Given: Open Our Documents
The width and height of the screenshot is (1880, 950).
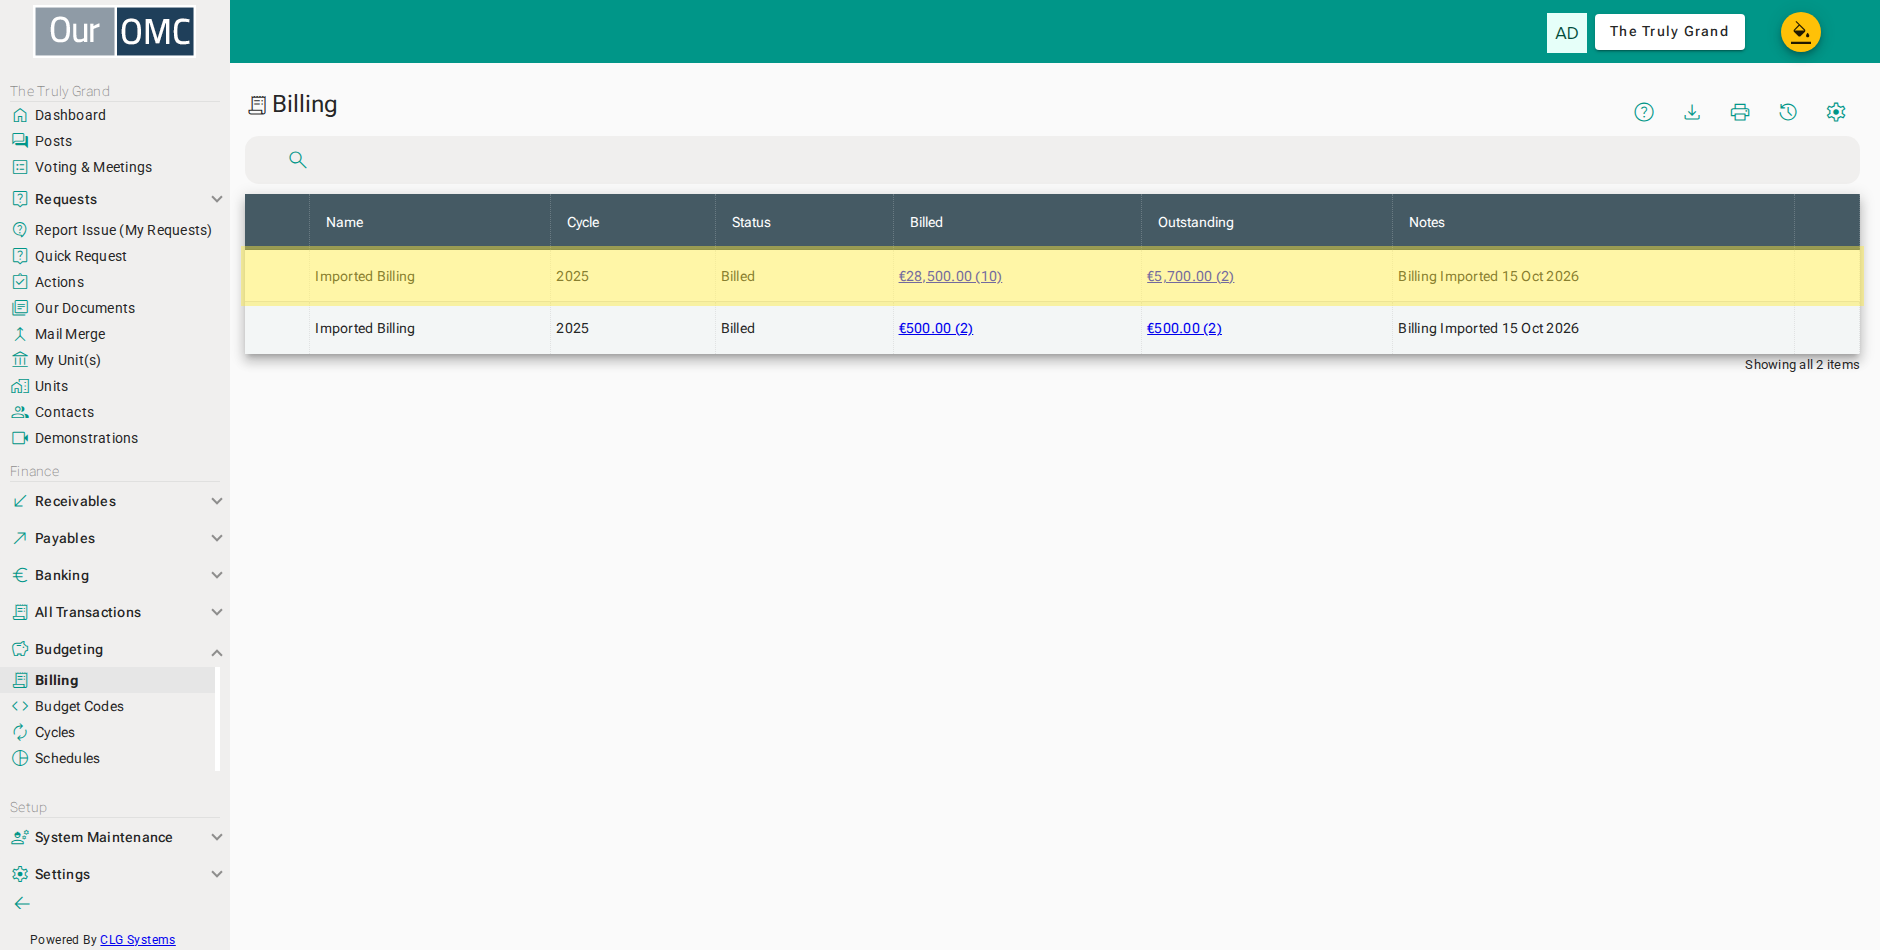Looking at the screenshot, I should [x=84, y=308].
